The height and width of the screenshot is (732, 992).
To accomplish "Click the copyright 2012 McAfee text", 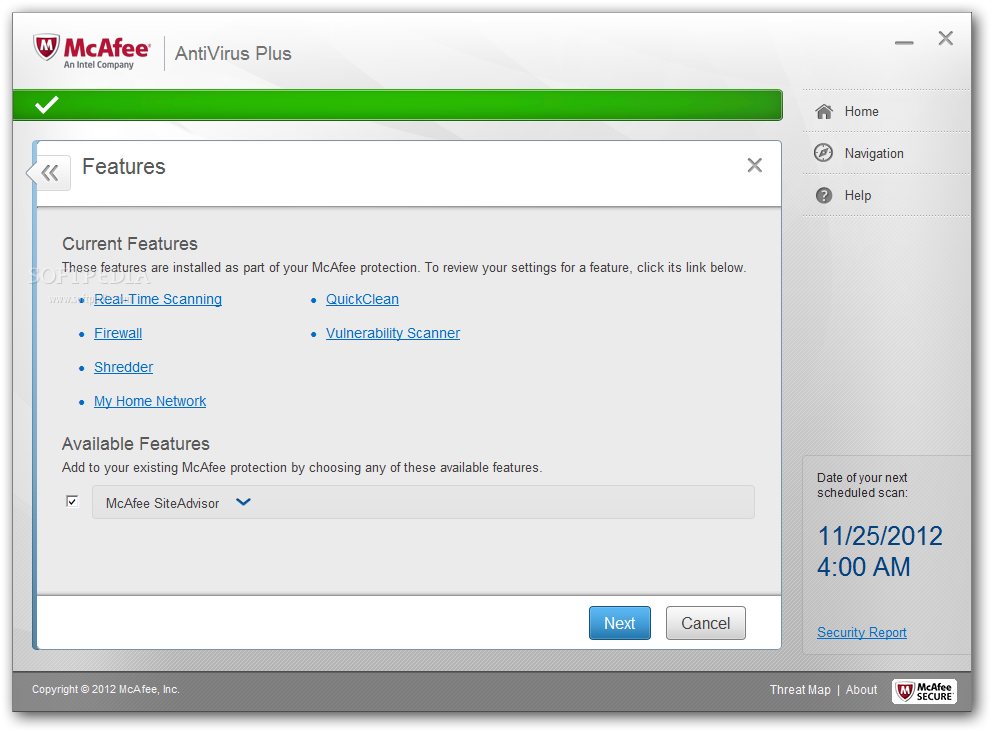I will pyautogui.click(x=106, y=690).
